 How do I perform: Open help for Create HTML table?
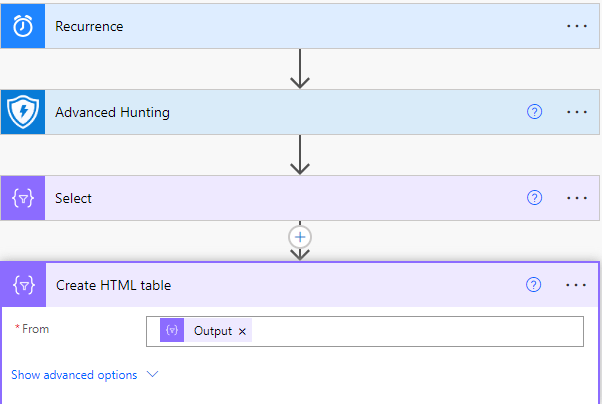[534, 285]
